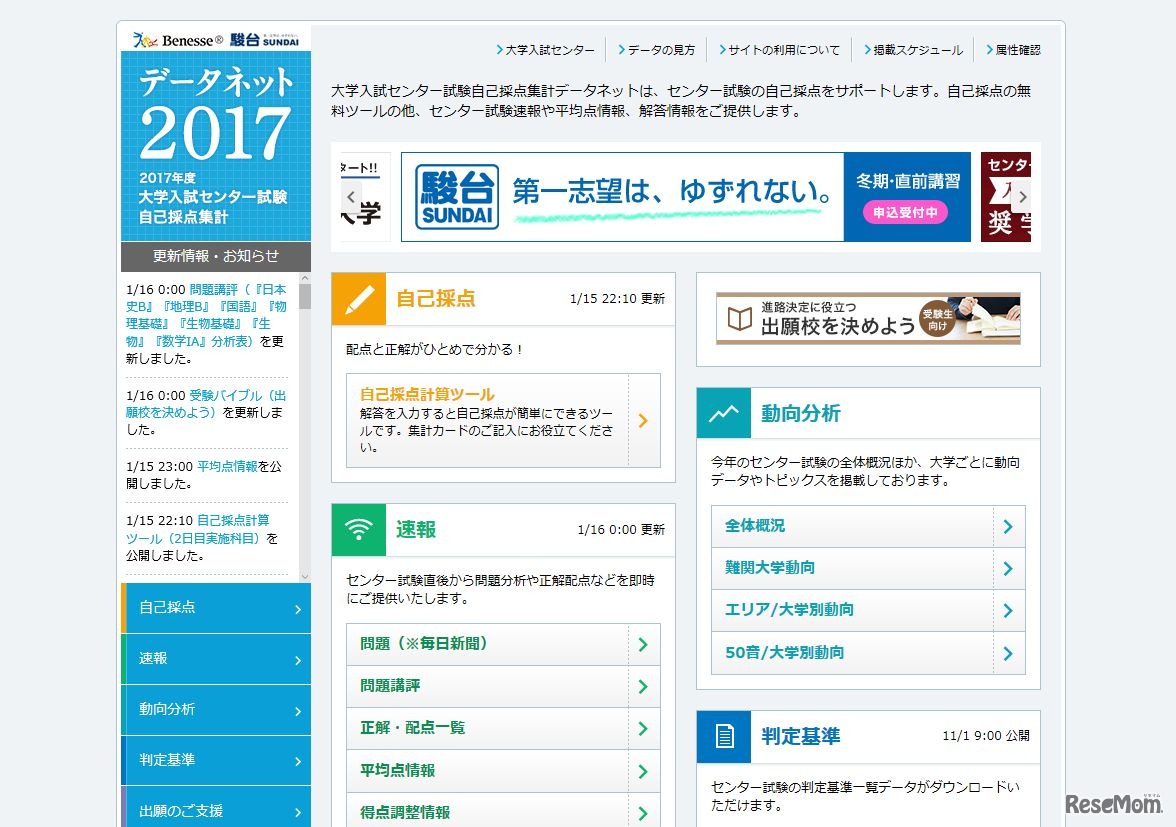Open the 問題講評 news link dated 1/16
The image size is (1176, 827).
pos(206,315)
